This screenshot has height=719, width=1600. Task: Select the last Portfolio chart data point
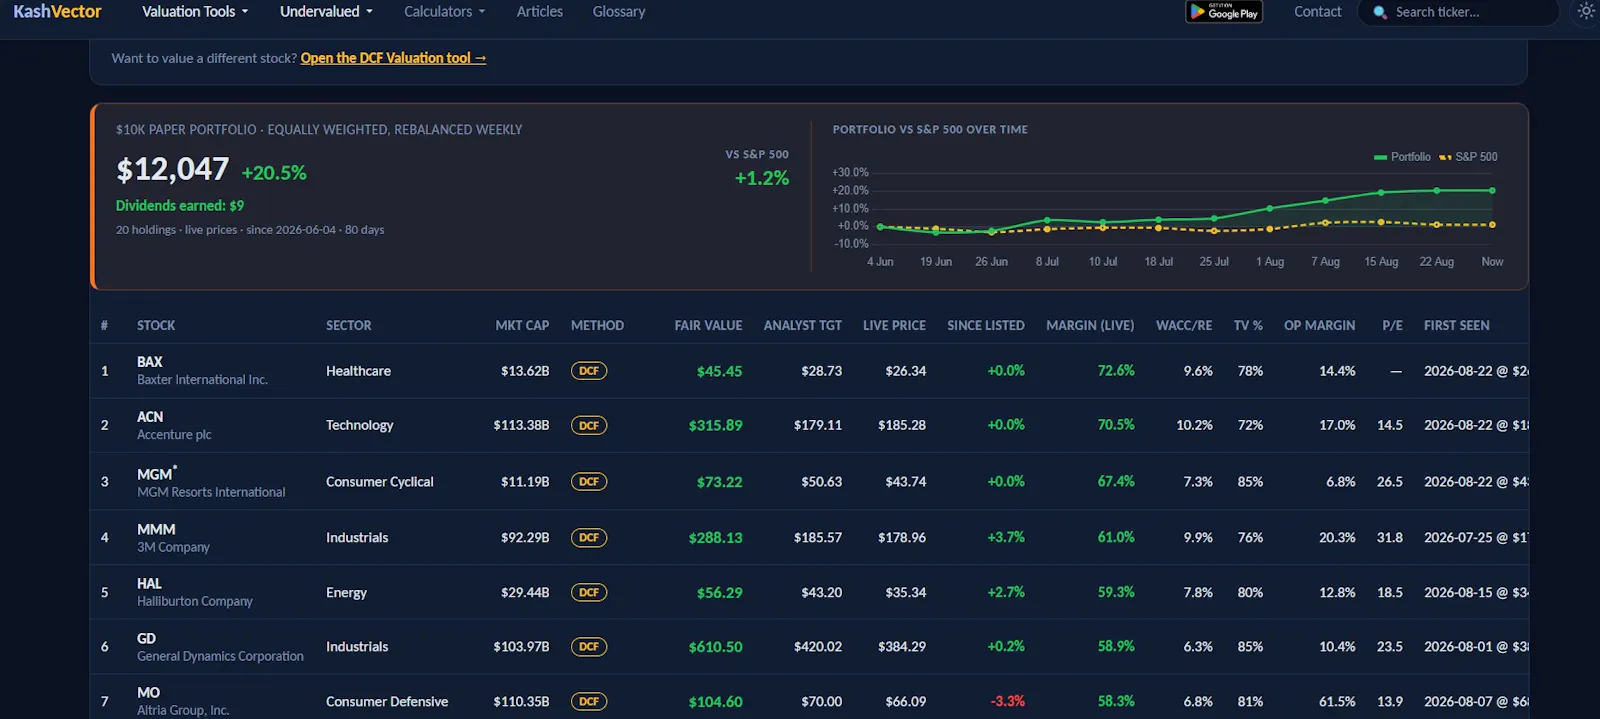(1492, 190)
